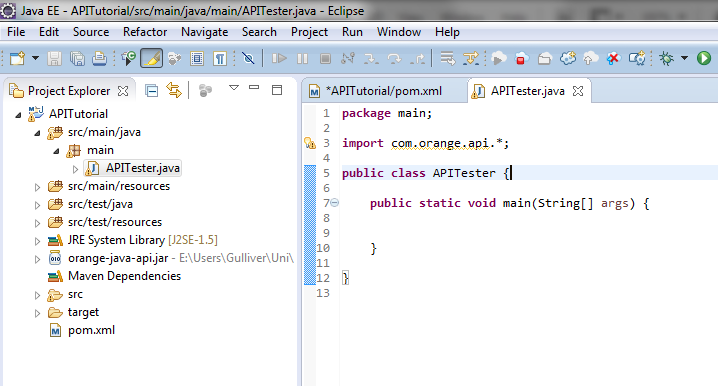Open the Source menu
Viewport: 718px width, 386px height.
(91, 32)
